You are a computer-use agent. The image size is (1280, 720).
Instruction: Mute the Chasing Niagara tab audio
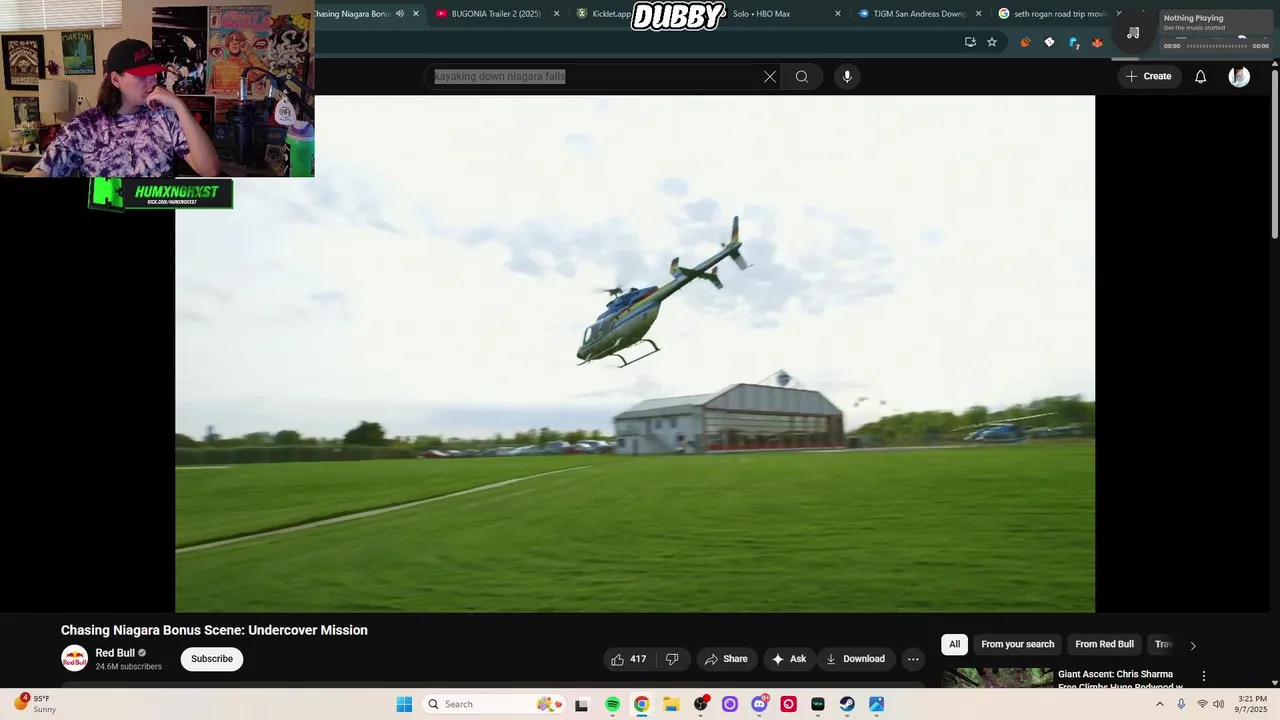tap(400, 14)
